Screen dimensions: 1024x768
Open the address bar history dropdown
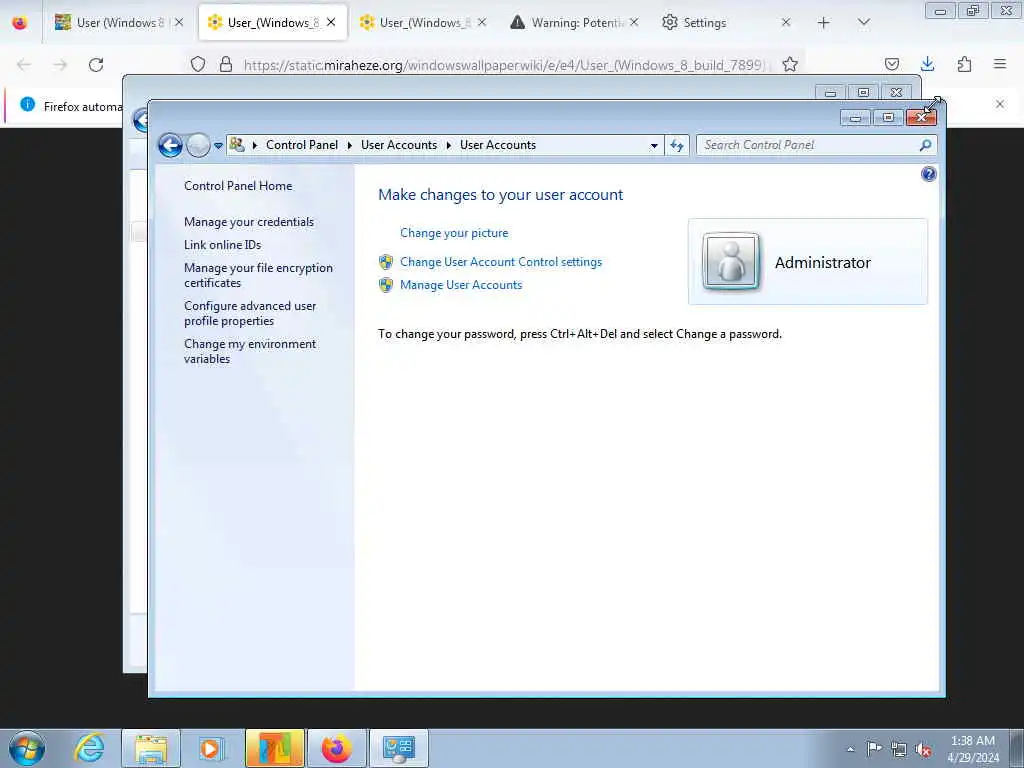click(654, 146)
